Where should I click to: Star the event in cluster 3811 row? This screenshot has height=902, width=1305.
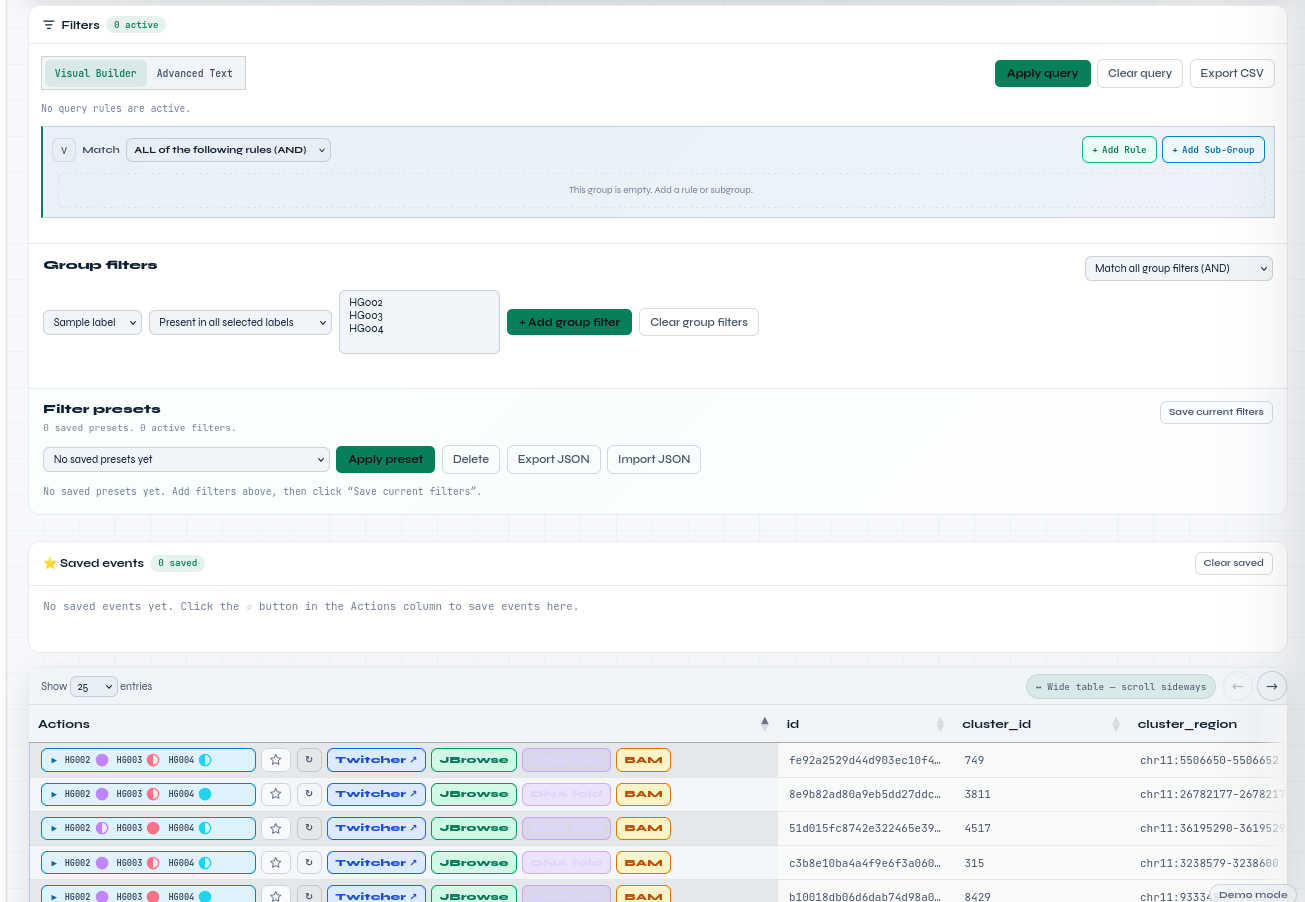pos(276,794)
